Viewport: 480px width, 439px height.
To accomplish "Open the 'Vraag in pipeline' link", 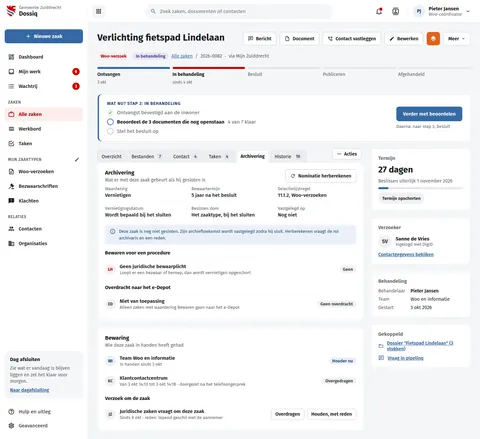I will [x=405, y=358].
